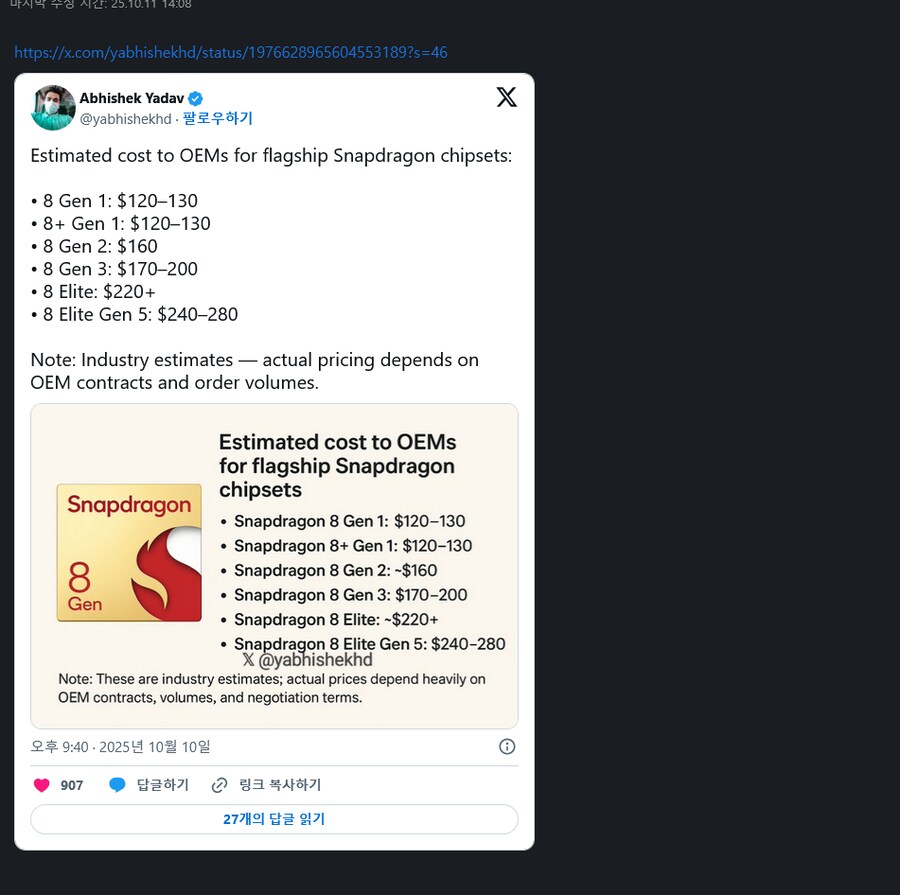Copy the tweet link via 링크 복사하기
The width and height of the screenshot is (900, 895).
click(x=278, y=785)
